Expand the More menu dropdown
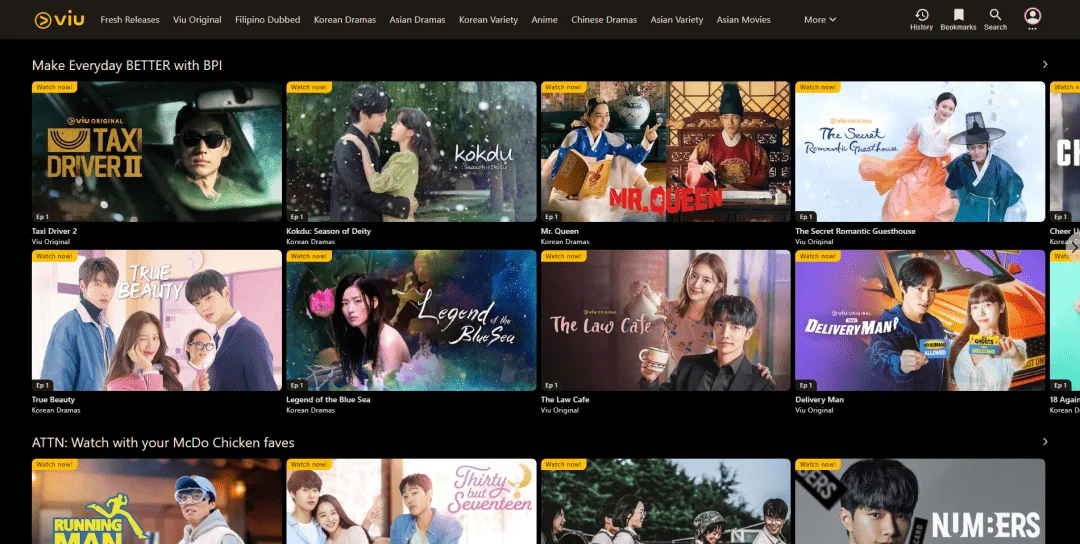Screen dimensions: 1080x544 pyautogui.click(x=820, y=20)
